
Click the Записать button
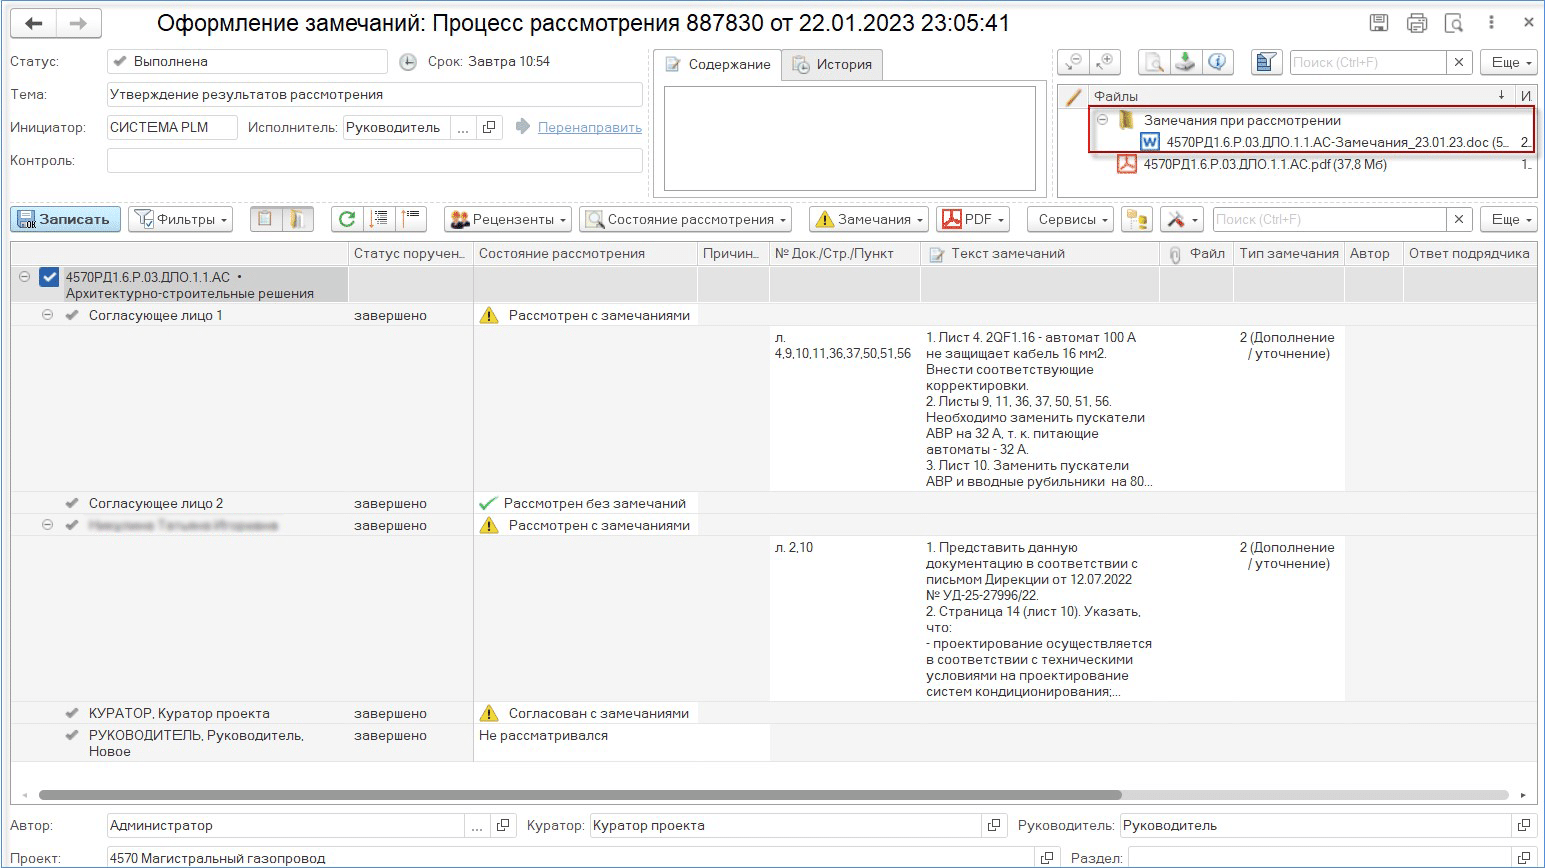(x=66, y=219)
